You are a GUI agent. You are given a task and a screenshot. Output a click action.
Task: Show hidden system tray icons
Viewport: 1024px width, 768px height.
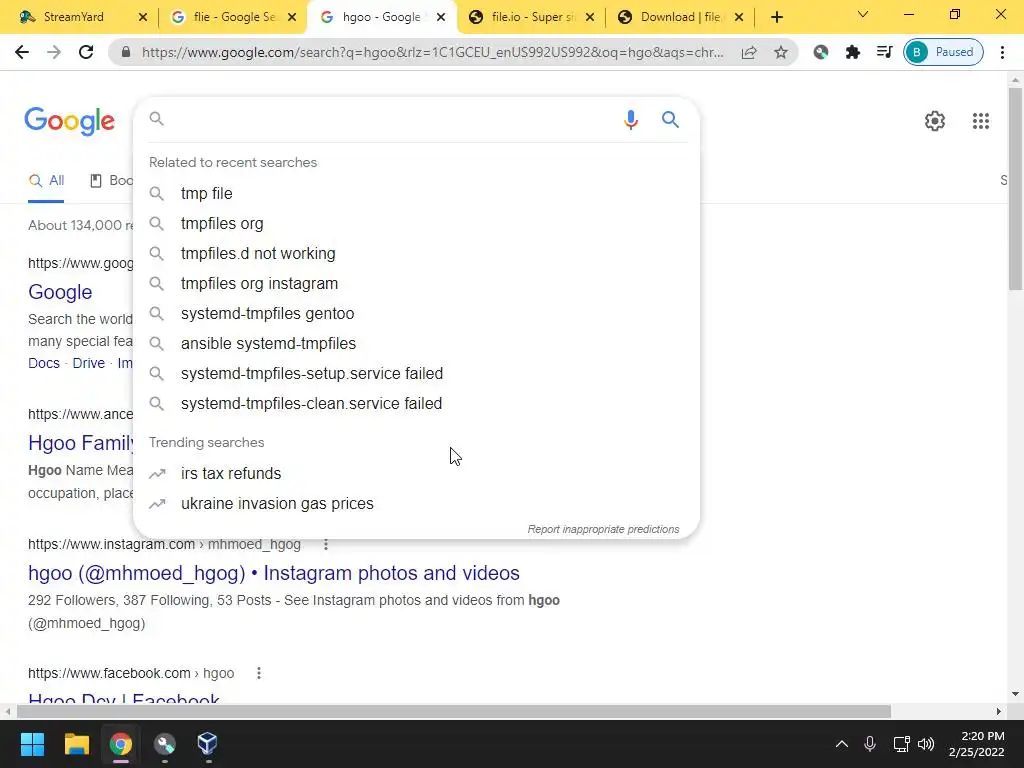pos(842,744)
